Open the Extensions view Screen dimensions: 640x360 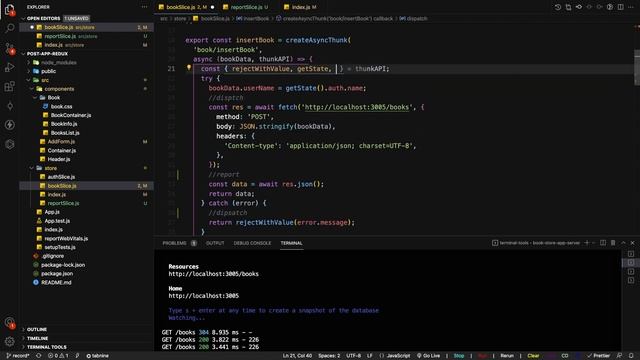[x=9, y=86]
